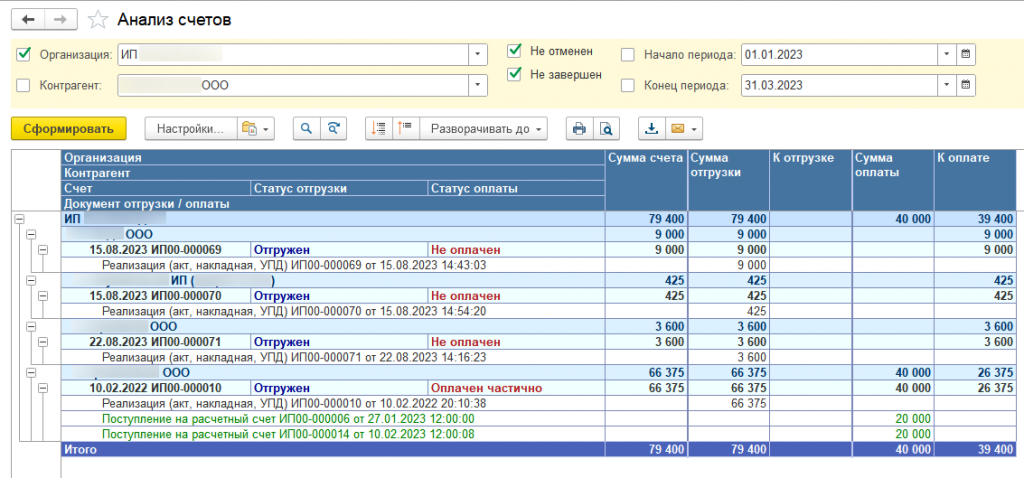Enable the Контрагент filter checkbox
Viewport: 1024px width, 478px height.
click(x=23, y=85)
